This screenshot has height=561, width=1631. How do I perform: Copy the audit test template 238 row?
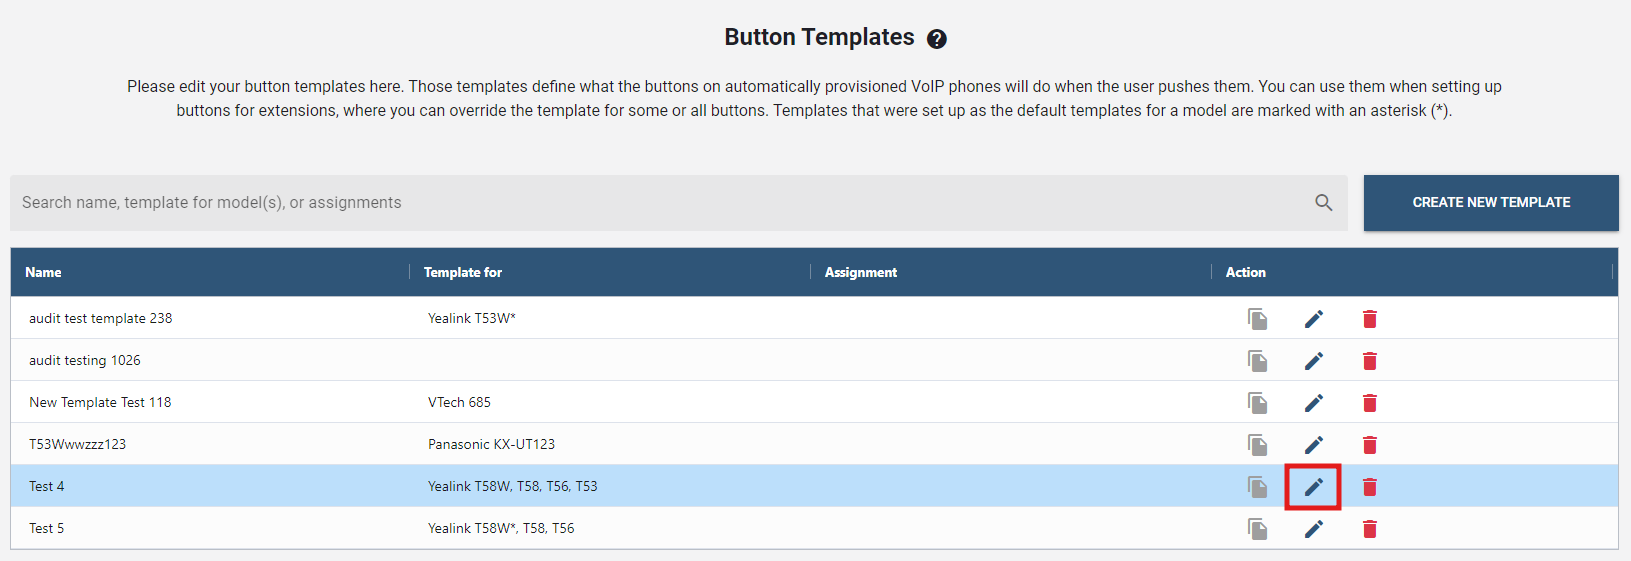coord(1257,319)
